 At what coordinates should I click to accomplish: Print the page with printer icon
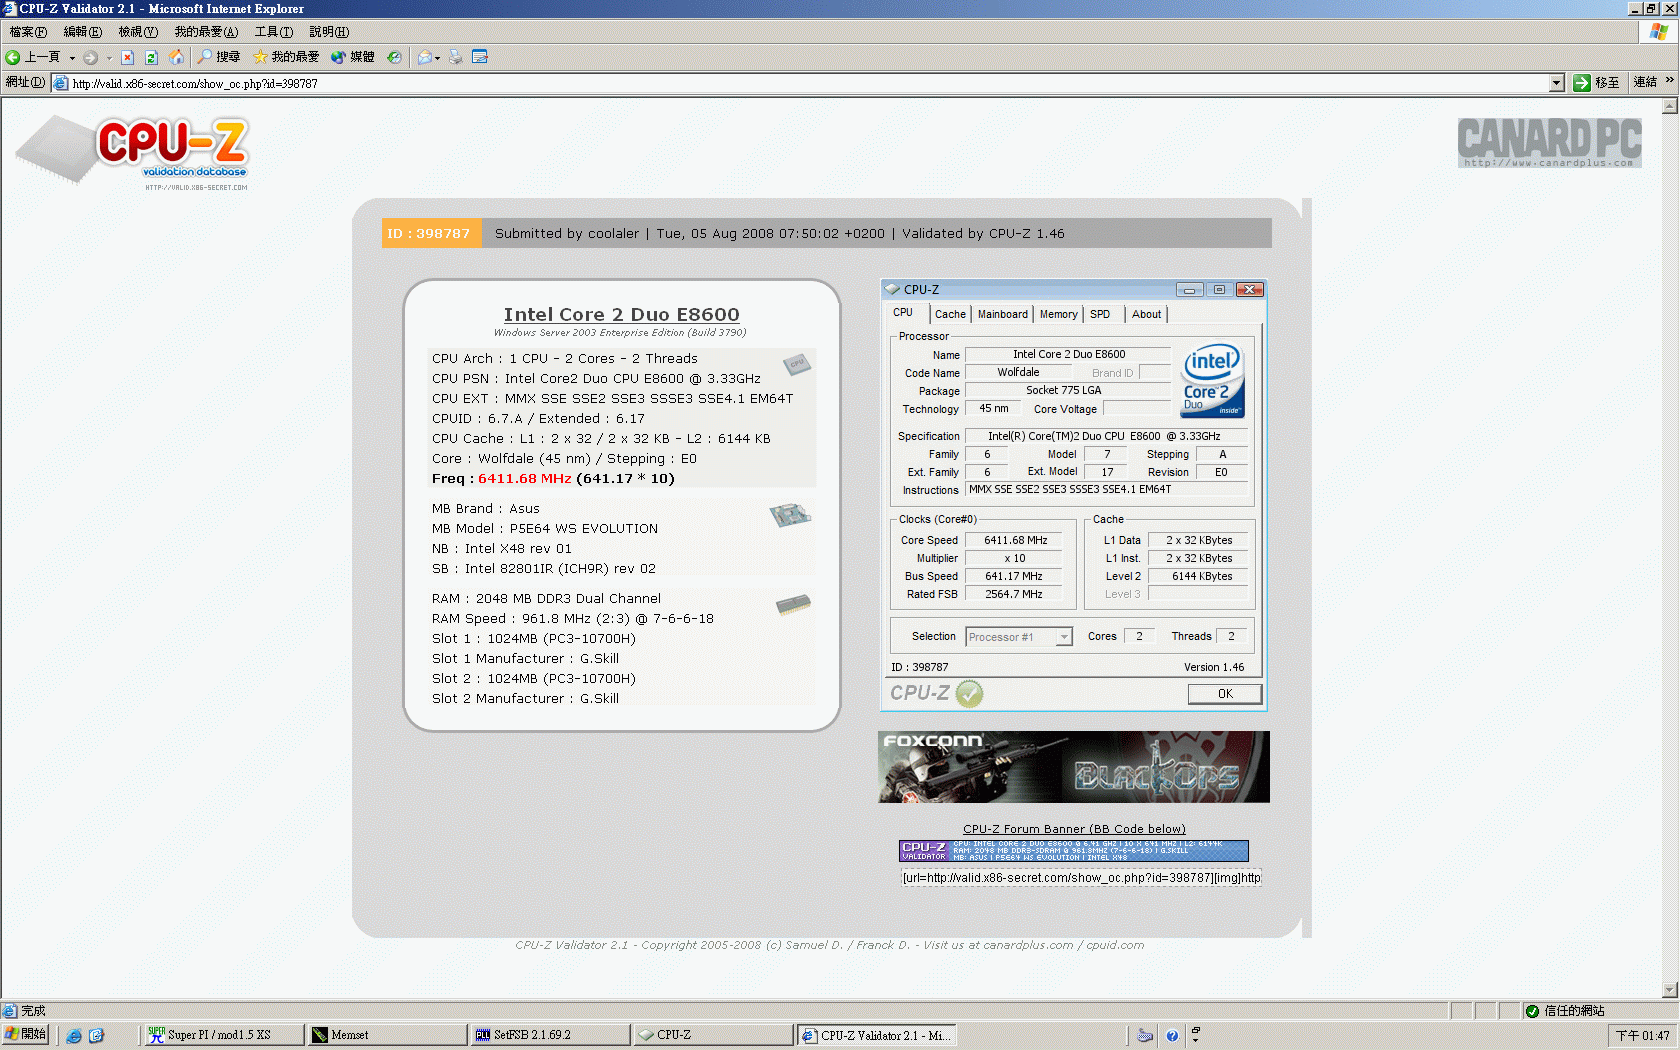456,57
